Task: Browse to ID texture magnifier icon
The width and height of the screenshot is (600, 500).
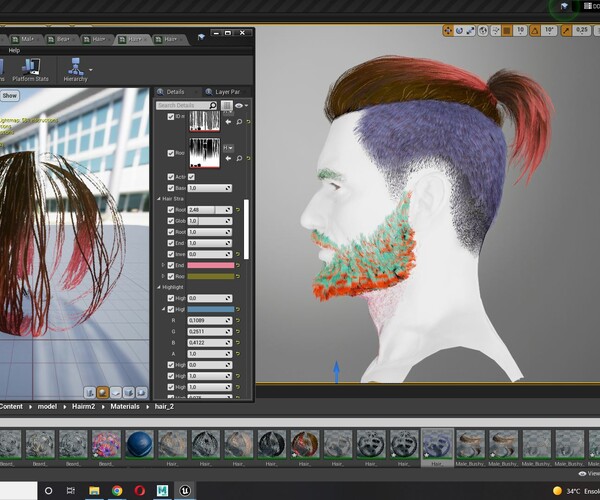Action: click(x=239, y=122)
